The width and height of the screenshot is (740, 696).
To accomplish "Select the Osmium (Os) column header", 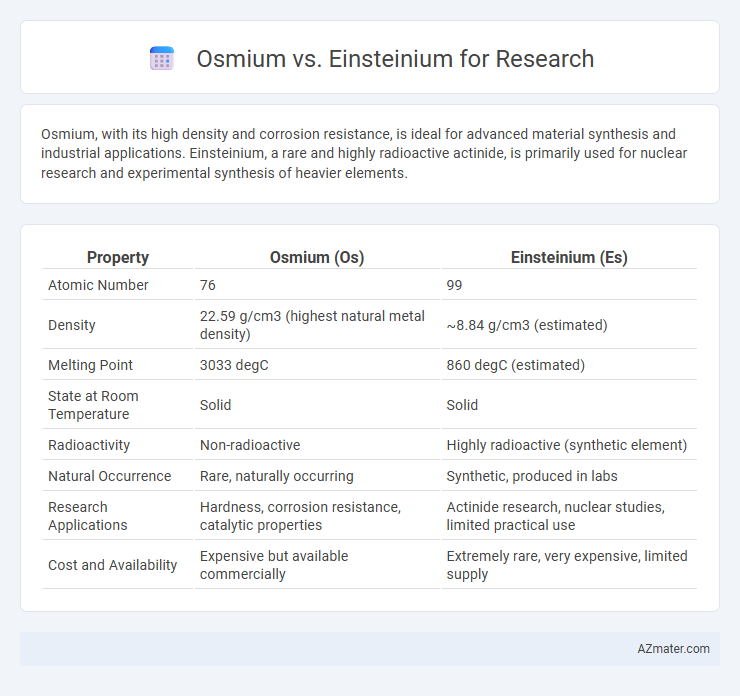I will click(317, 257).
